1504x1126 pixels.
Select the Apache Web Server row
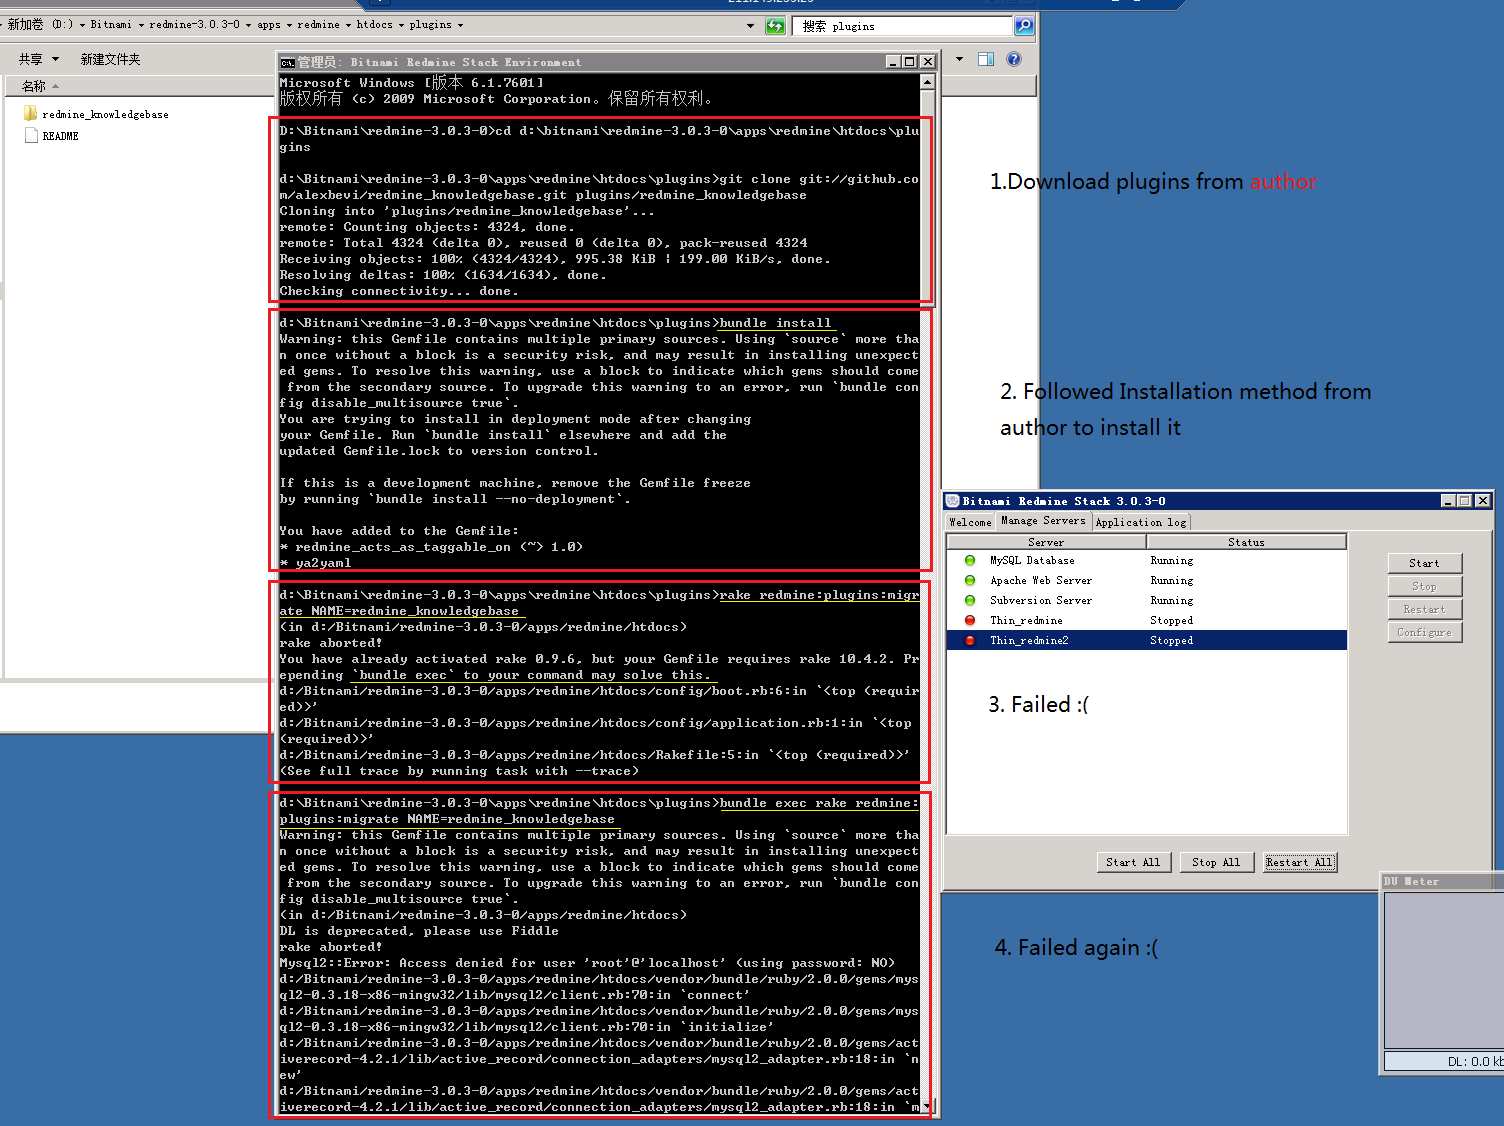click(1146, 581)
